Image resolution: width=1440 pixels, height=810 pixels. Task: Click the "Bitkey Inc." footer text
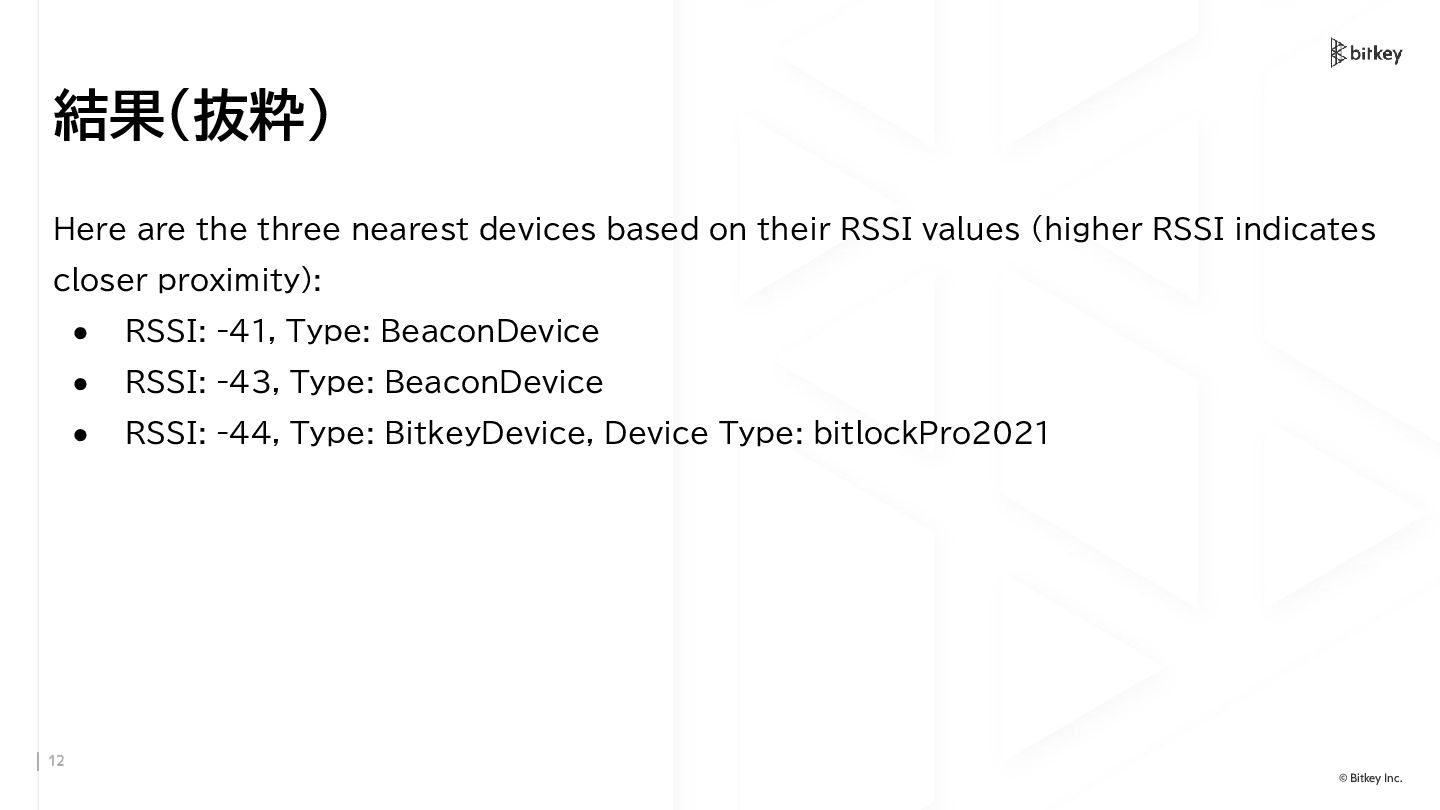click(1376, 778)
